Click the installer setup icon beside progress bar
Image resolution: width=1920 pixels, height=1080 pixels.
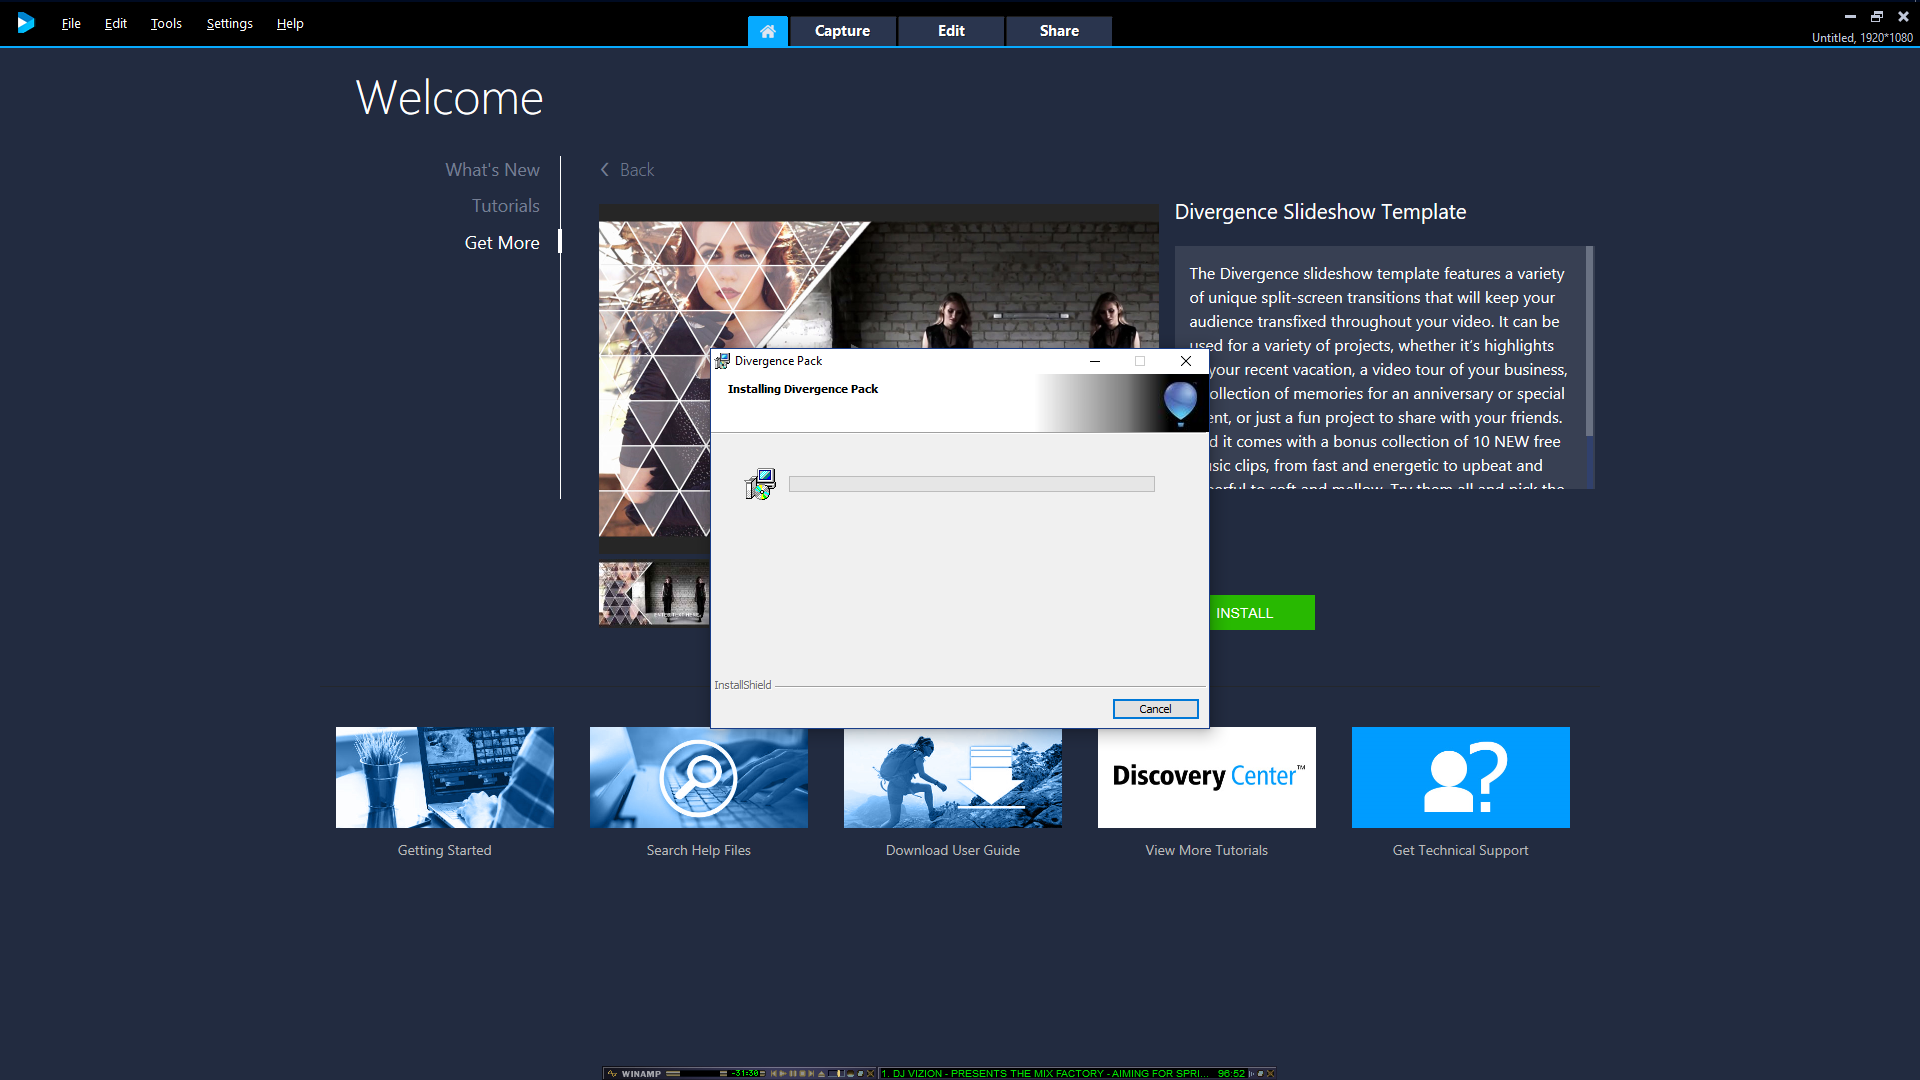point(760,484)
